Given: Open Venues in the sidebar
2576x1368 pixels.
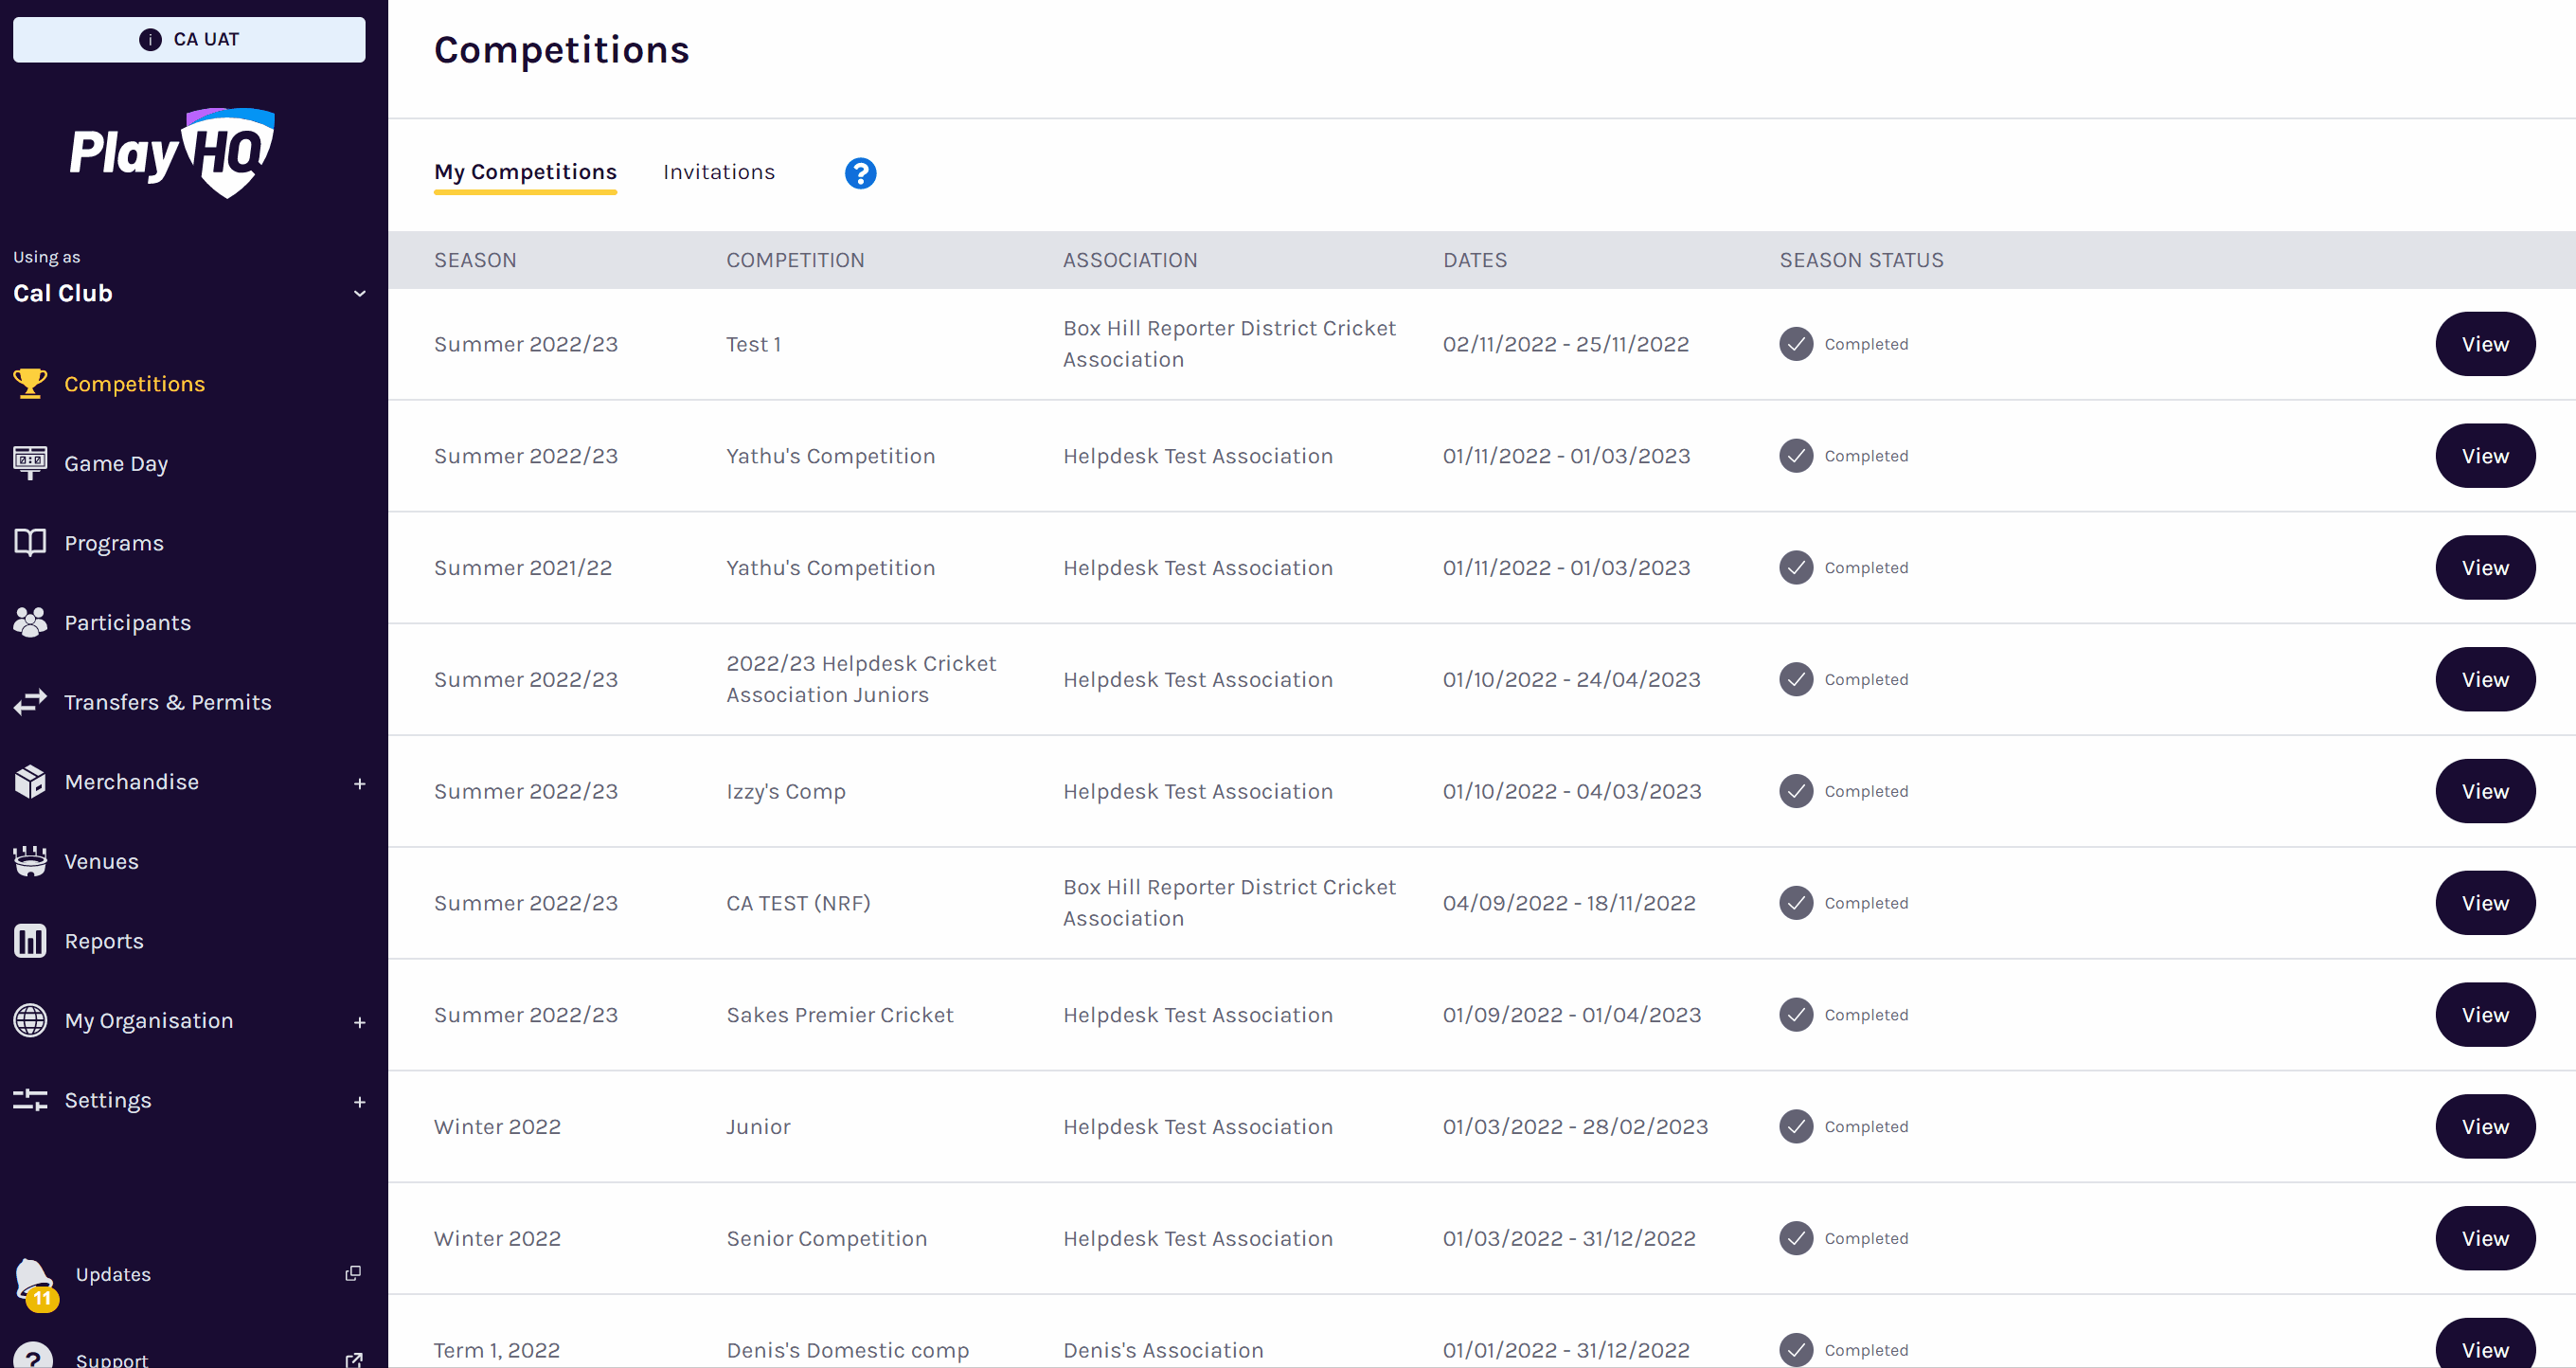Looking at the screenshot, I should click(101, 861).
